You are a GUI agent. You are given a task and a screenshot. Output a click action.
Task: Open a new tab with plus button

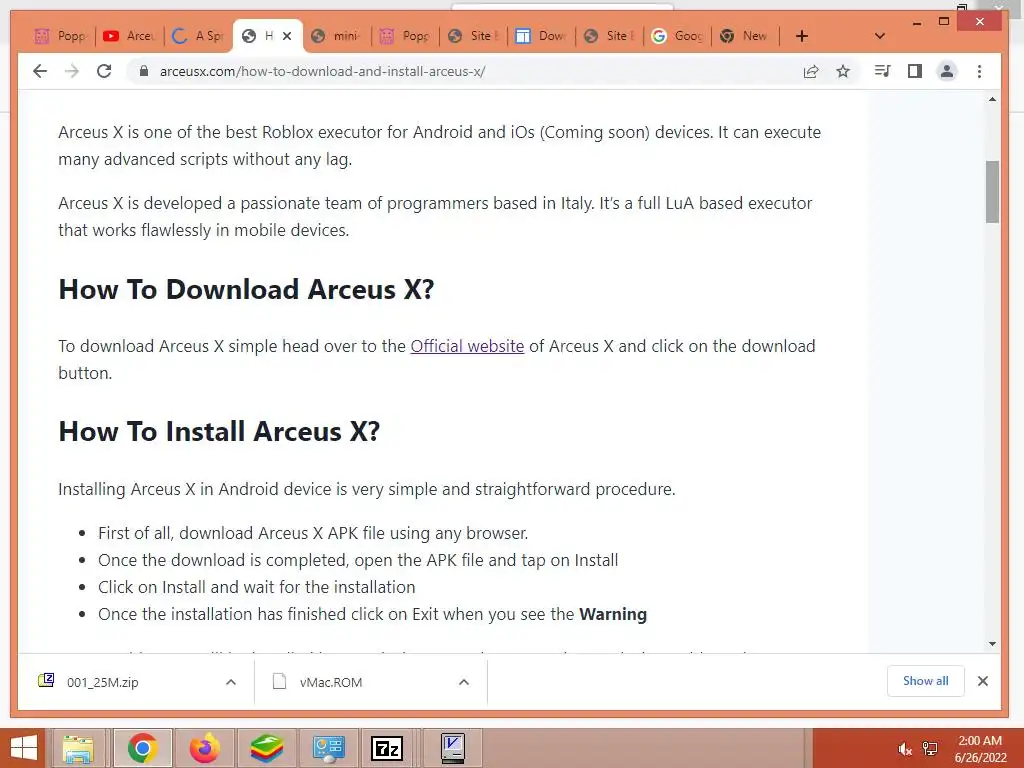tap(802, 36)
